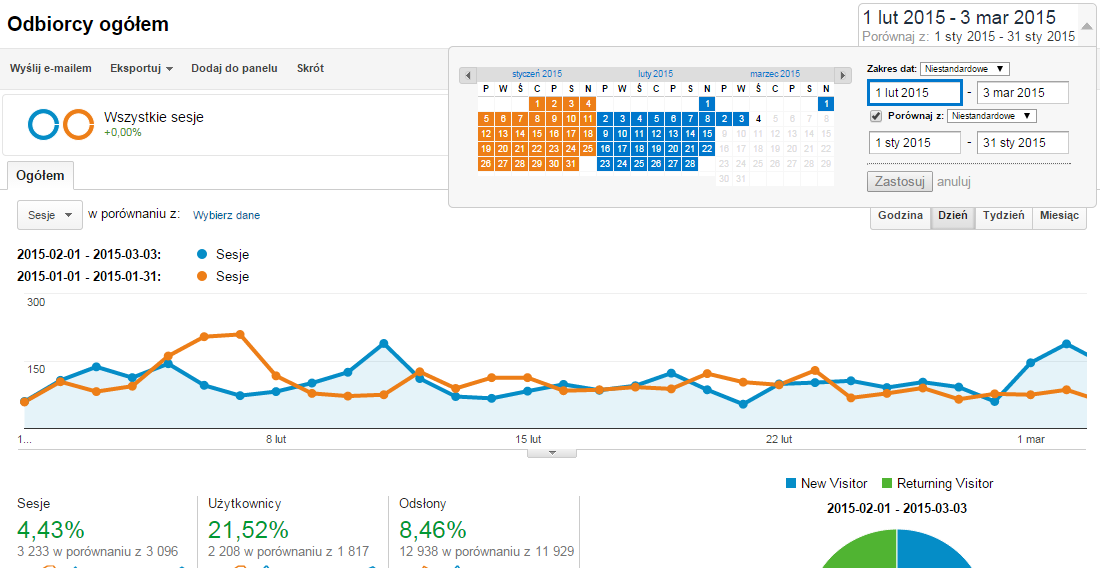Screen dimensions: 1100x568
Task: Select the Ogółem tab
Action: pyautogui.click(x=41, y=175)
